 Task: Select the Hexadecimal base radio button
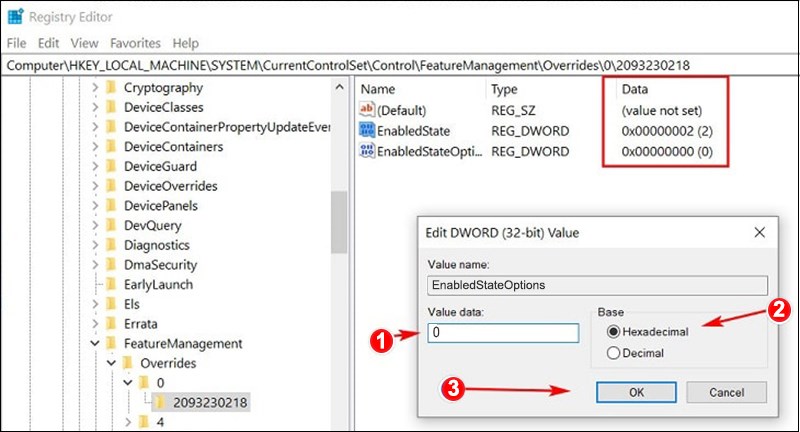coord(613,332)
